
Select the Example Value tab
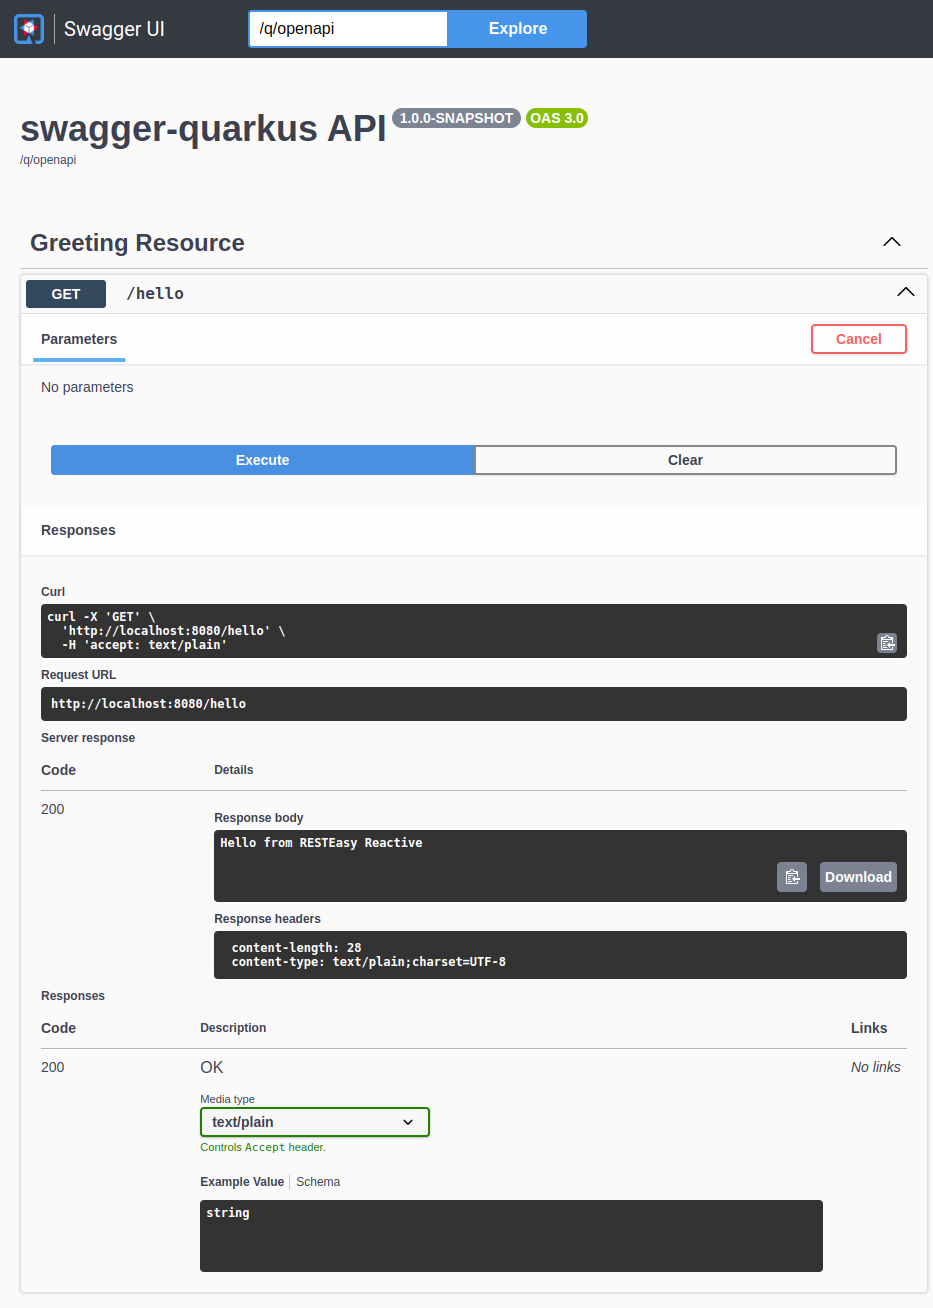point(242,1182)
